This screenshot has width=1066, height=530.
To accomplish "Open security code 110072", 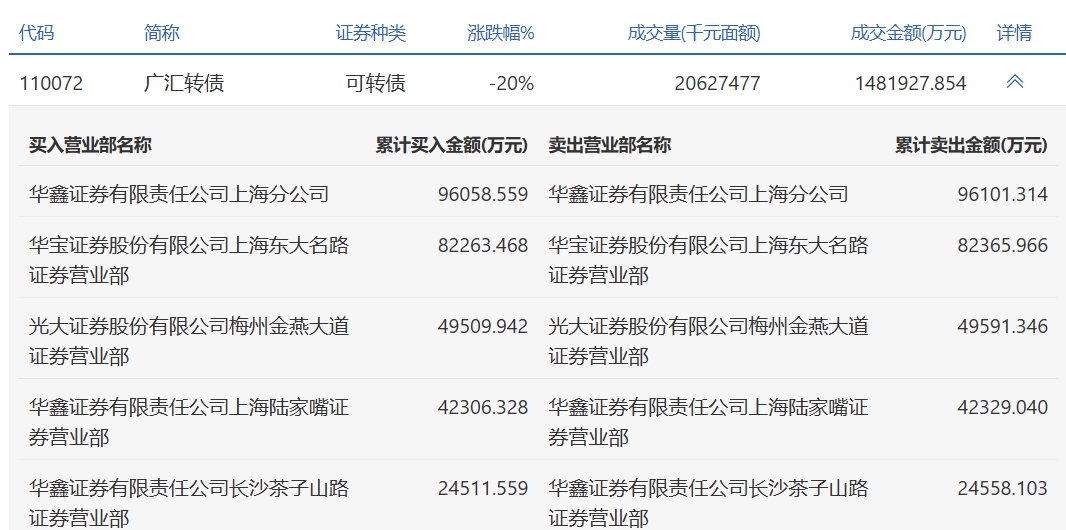I will 51,83.
